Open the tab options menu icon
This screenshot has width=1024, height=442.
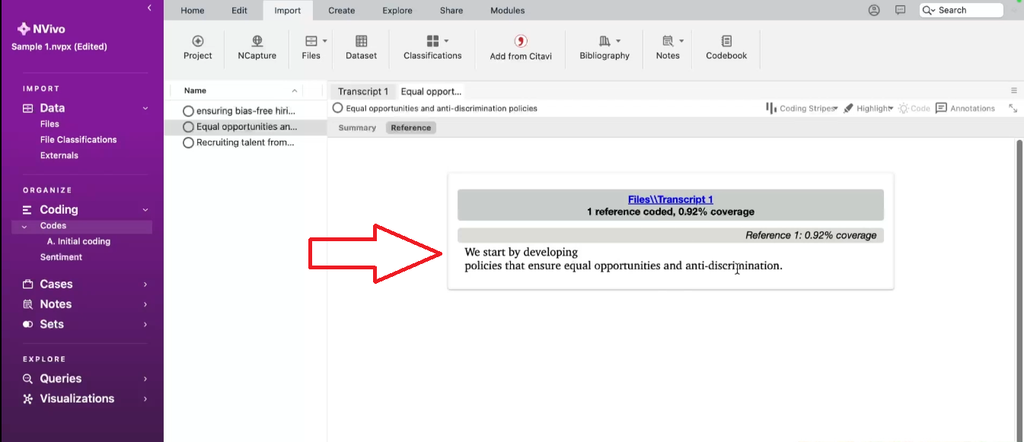coord(1014,91)
